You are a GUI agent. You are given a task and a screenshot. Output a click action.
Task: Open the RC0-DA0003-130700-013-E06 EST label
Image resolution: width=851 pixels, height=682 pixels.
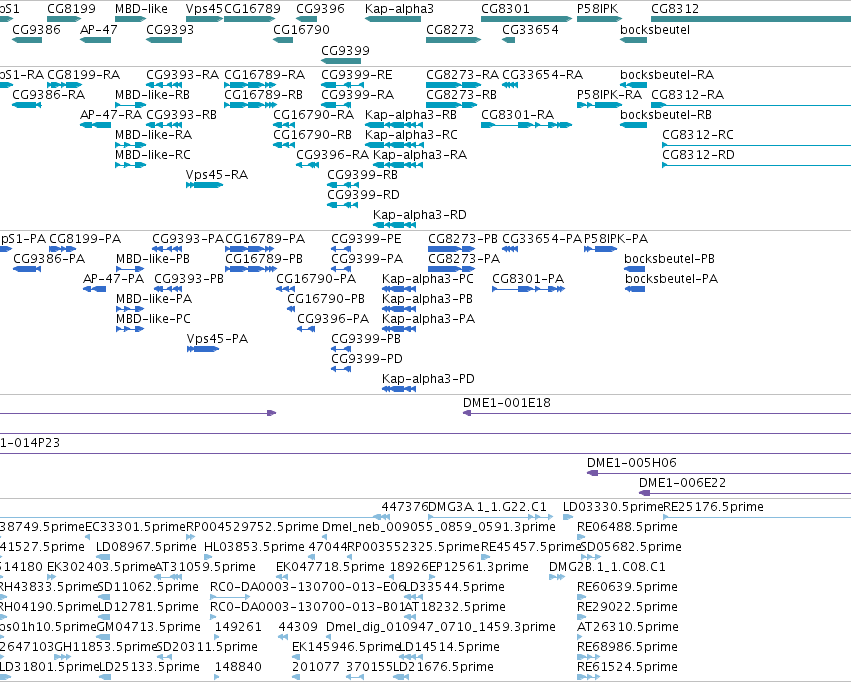click(308, 587)
